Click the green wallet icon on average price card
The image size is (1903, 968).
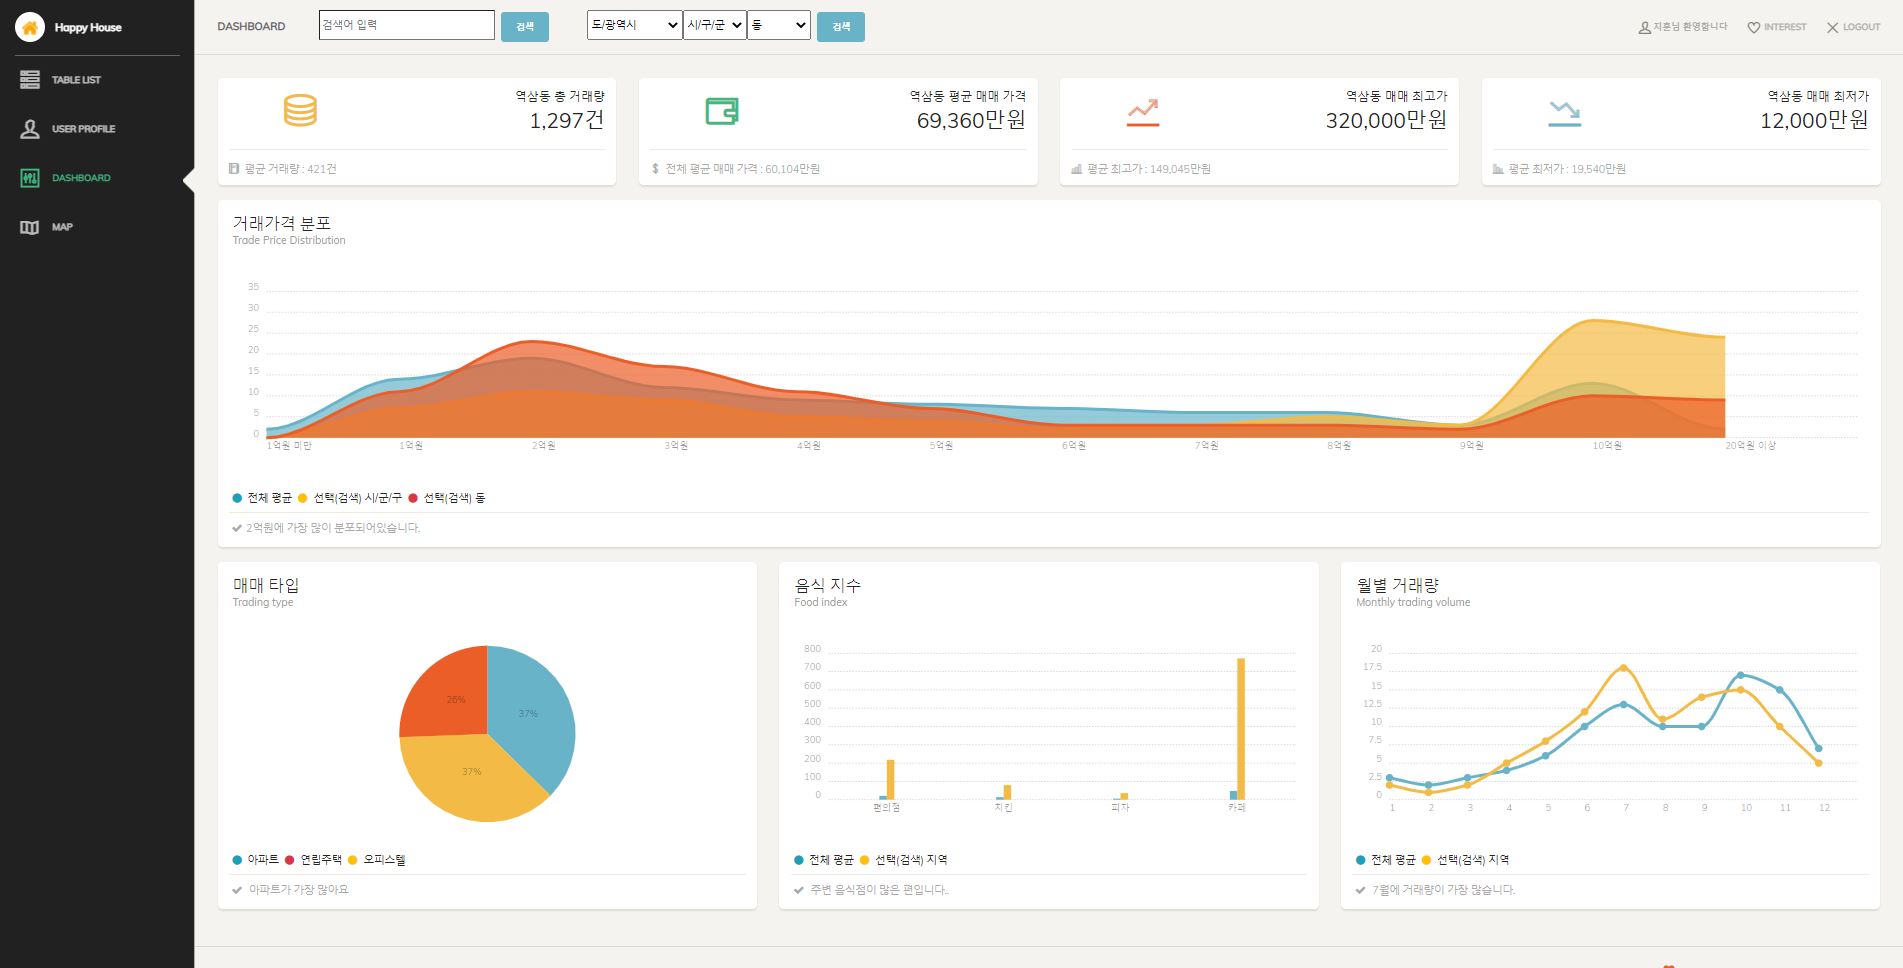(719, 111)
